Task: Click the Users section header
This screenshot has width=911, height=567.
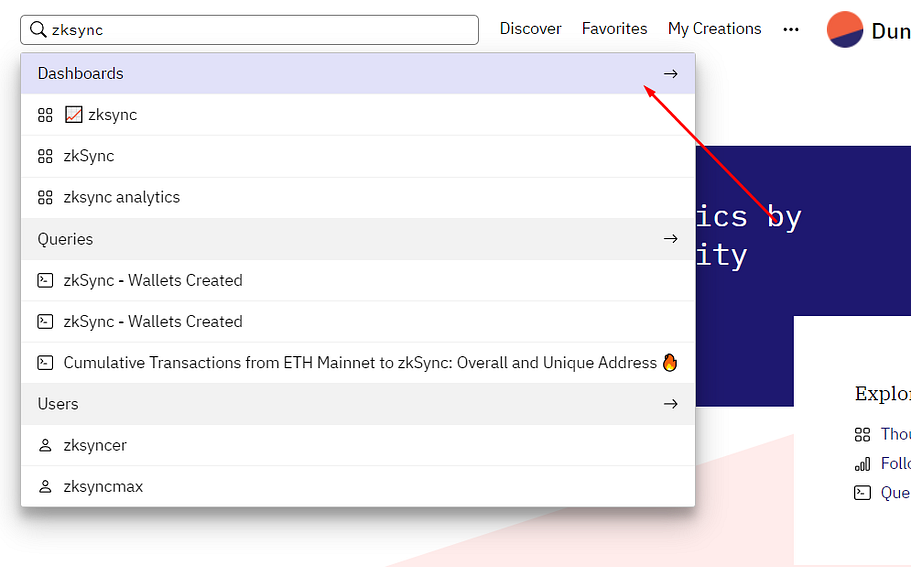Action: (x=358, y=404)
